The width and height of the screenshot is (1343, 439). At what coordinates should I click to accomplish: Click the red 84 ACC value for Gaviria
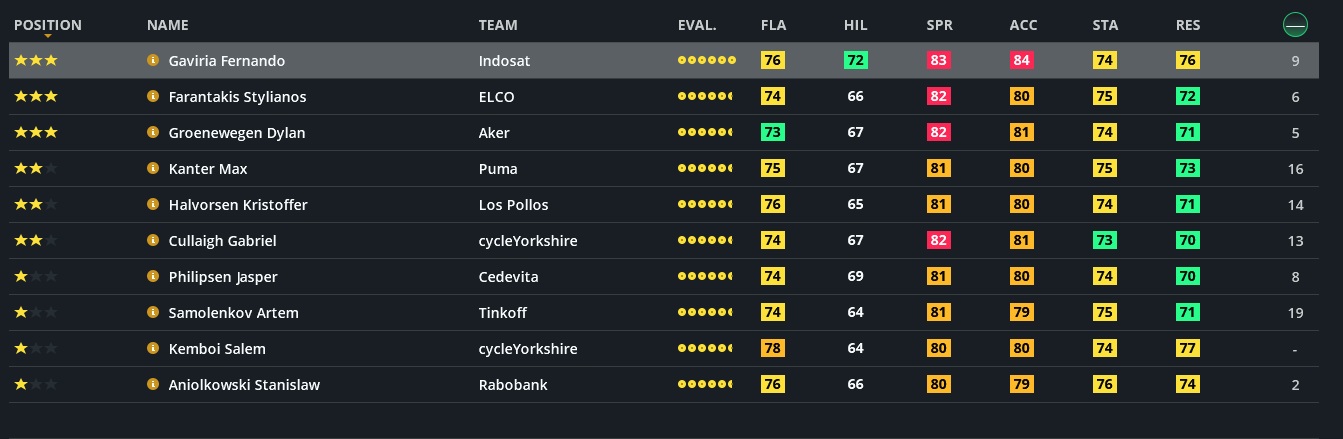click(1021, 61)
